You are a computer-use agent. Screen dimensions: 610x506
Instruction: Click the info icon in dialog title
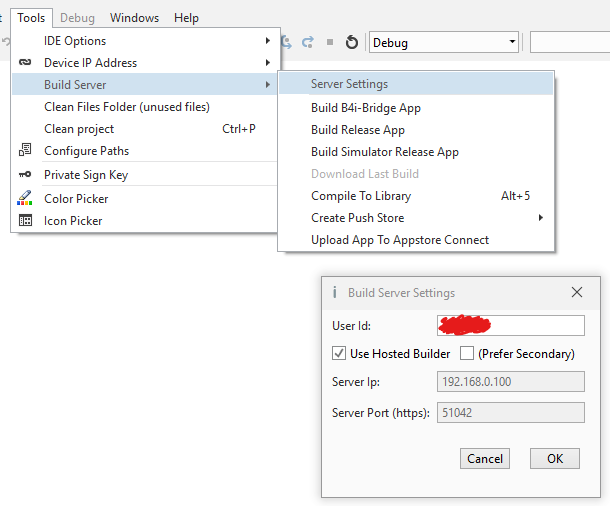333,293
